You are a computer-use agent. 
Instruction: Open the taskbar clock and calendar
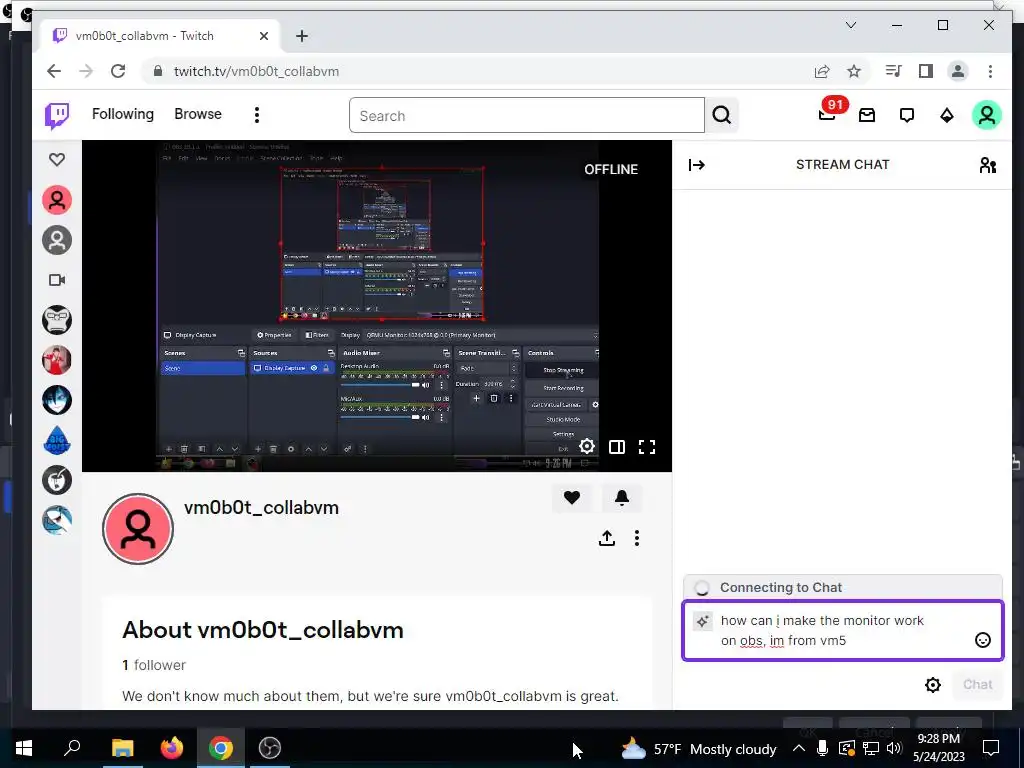click(938, 748)
